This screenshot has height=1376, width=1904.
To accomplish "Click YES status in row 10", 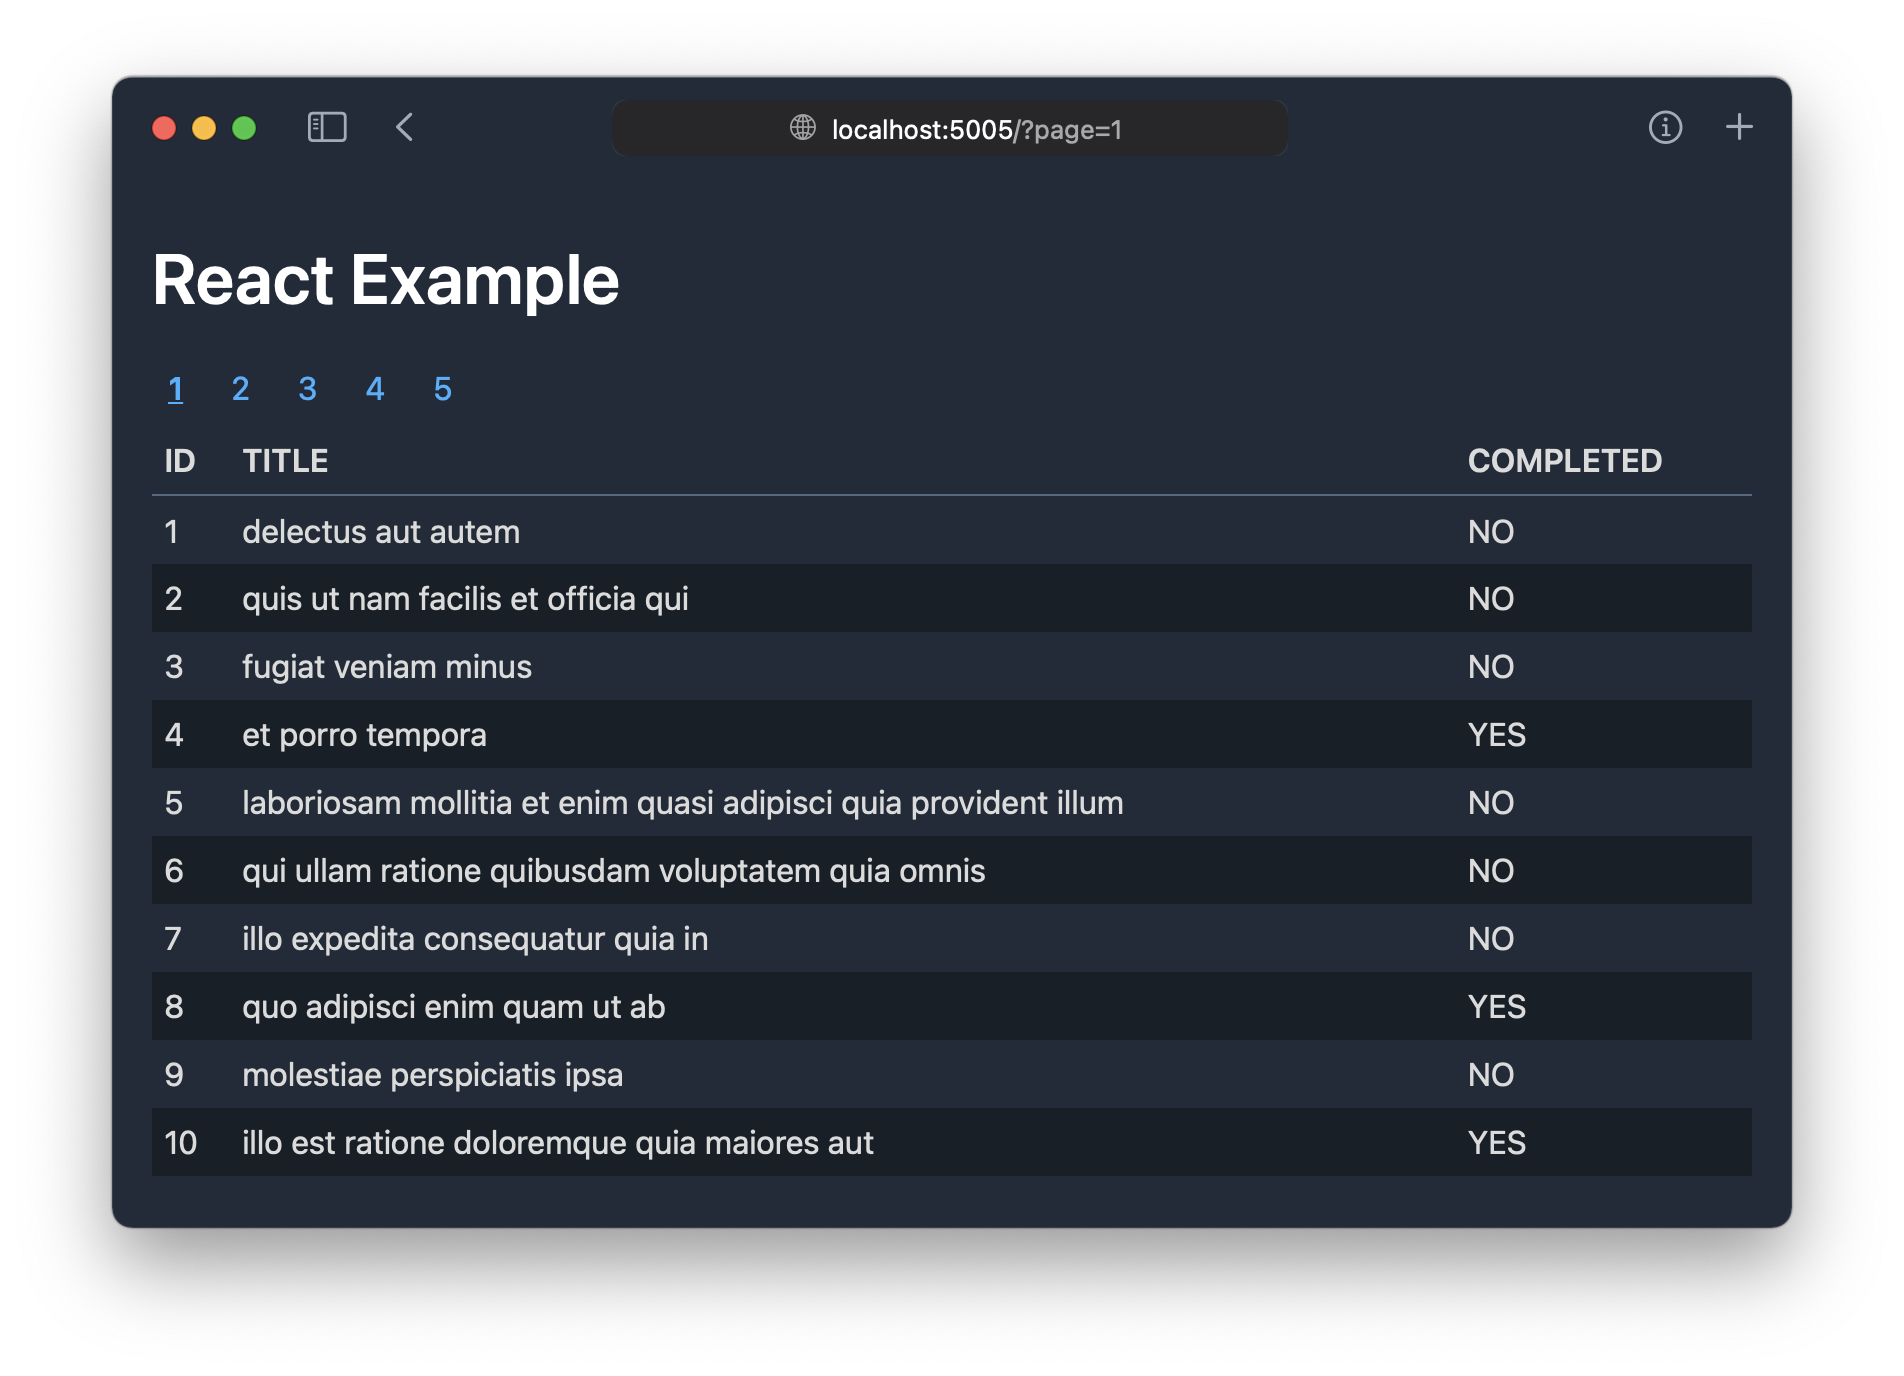I will click(1497, 1143).
